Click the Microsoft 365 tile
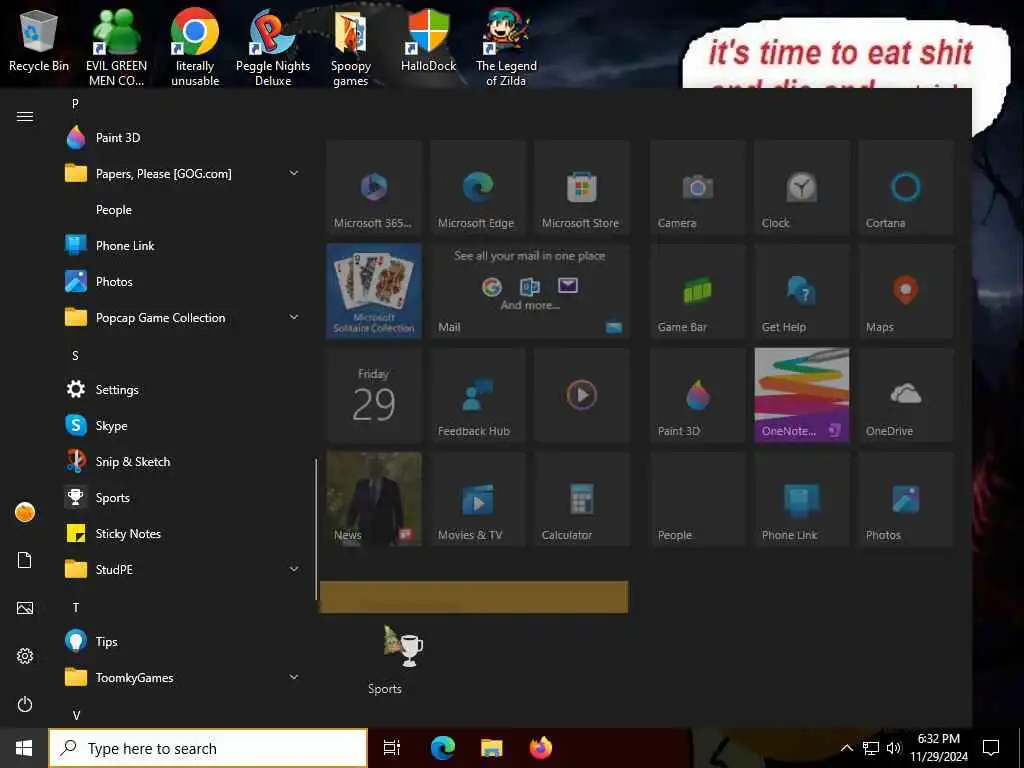 pyautogui.click(x=374, y=187)
